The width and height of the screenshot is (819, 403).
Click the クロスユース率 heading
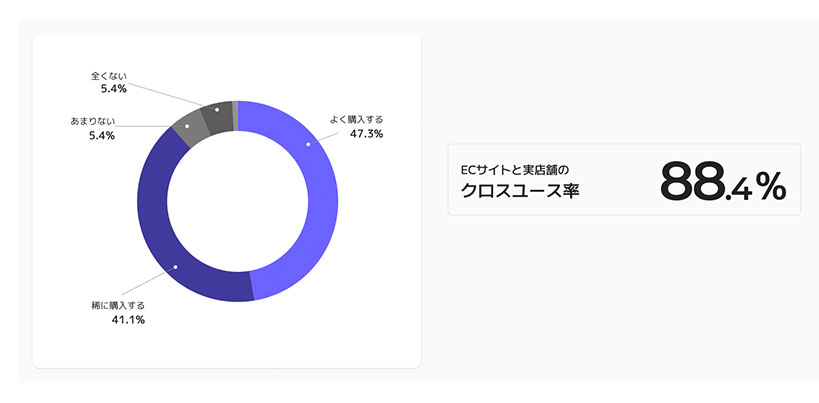520,191
